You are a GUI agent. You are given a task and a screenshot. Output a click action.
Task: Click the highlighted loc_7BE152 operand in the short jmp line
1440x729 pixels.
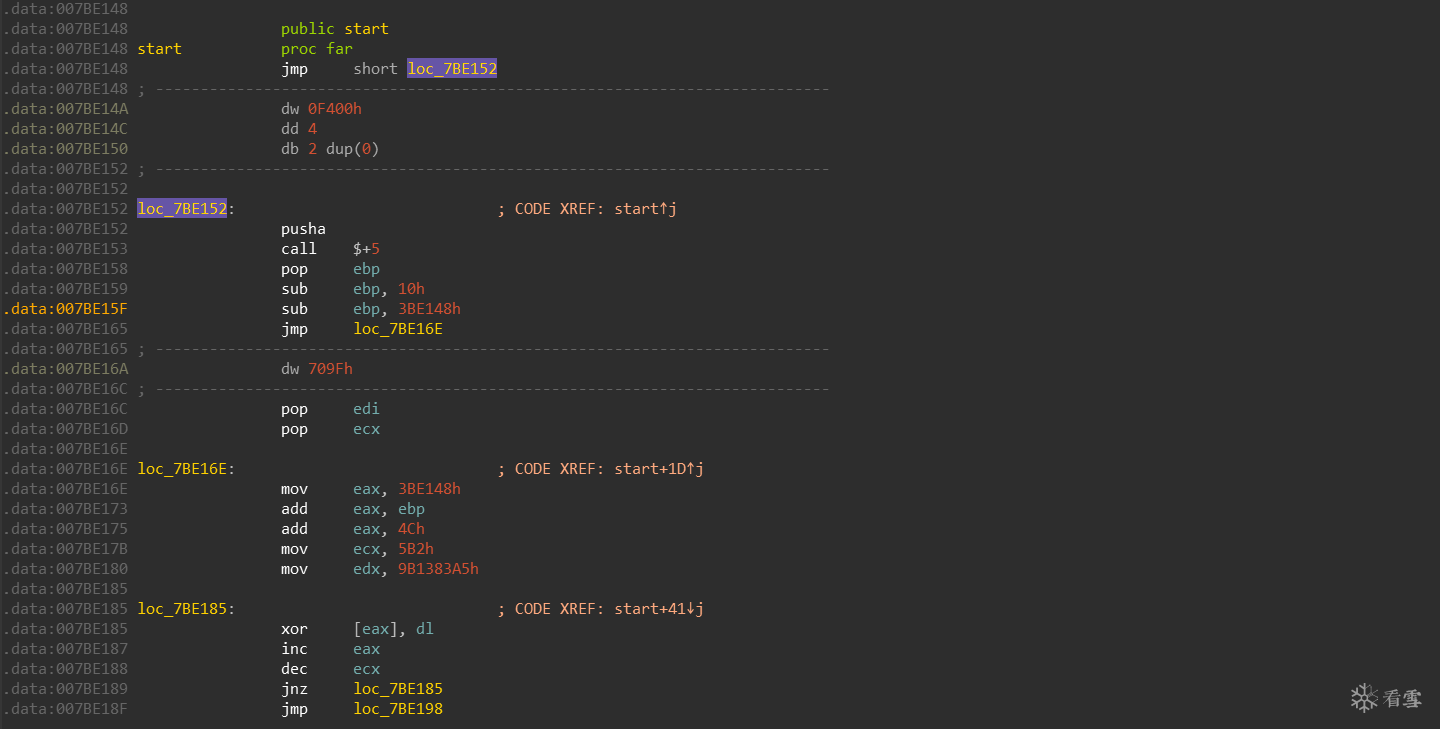click(452, 69)
